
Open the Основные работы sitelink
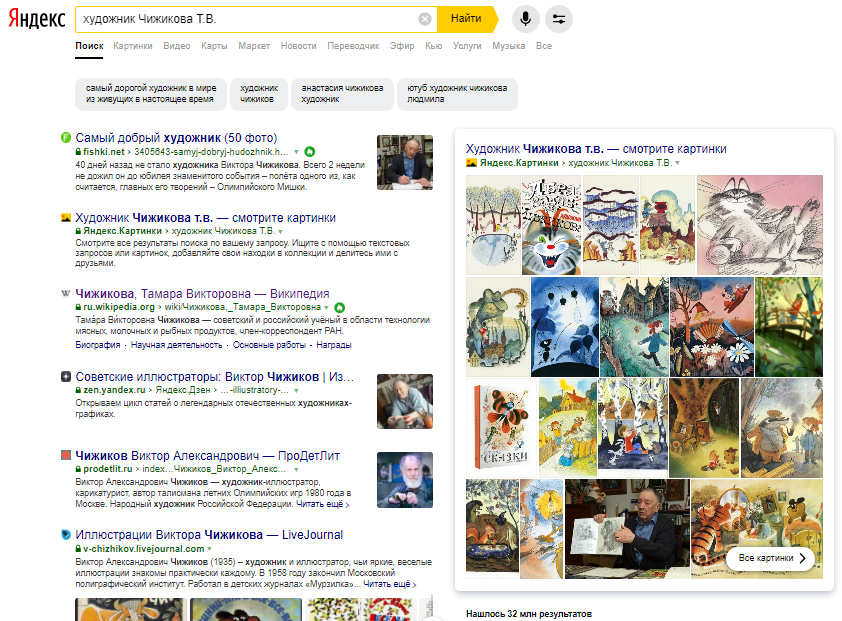tap(269, 345)
